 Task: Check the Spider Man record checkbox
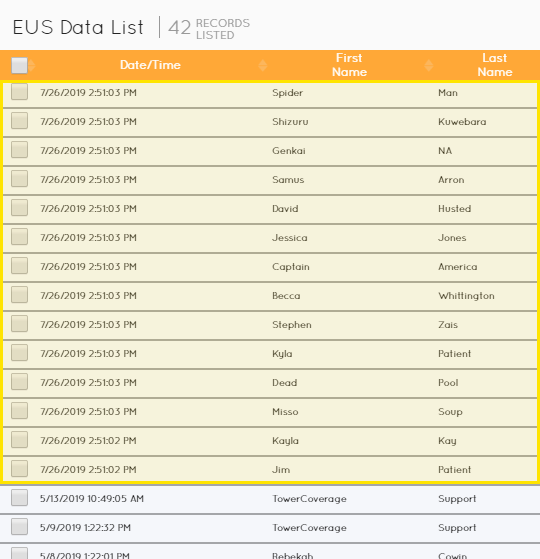coord(19,92)
